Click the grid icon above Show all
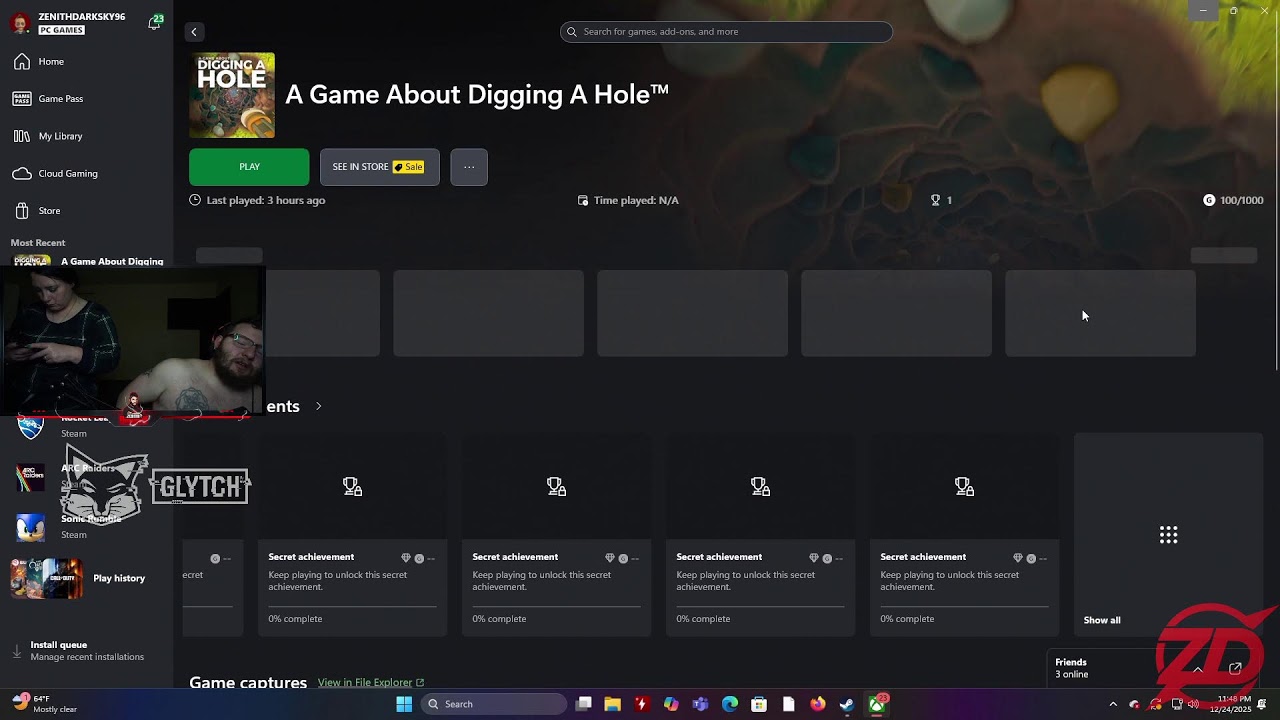The image size is (1280, 720). [1169, 534]
